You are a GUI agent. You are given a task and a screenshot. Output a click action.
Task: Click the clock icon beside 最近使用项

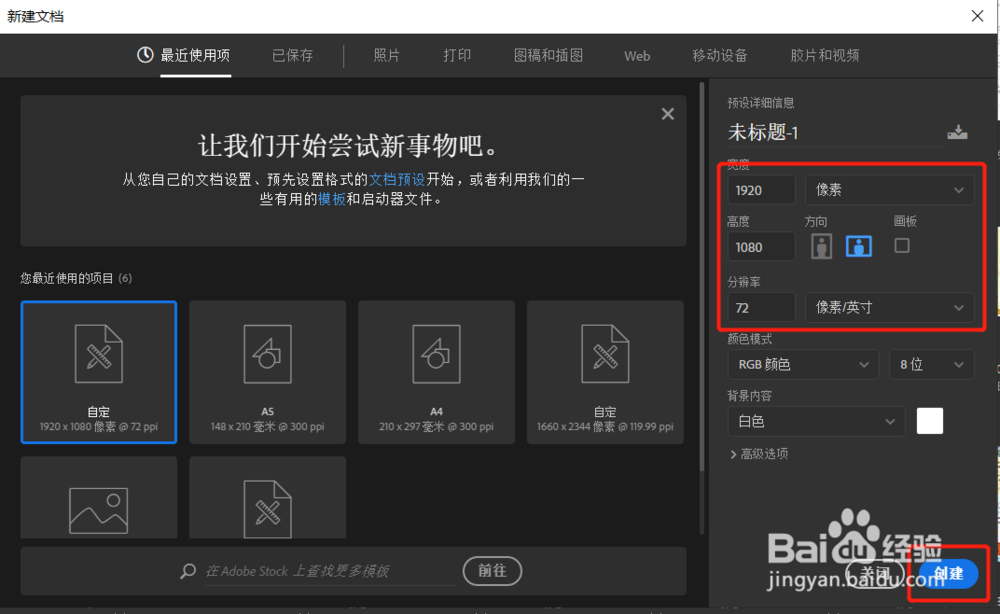145,55
